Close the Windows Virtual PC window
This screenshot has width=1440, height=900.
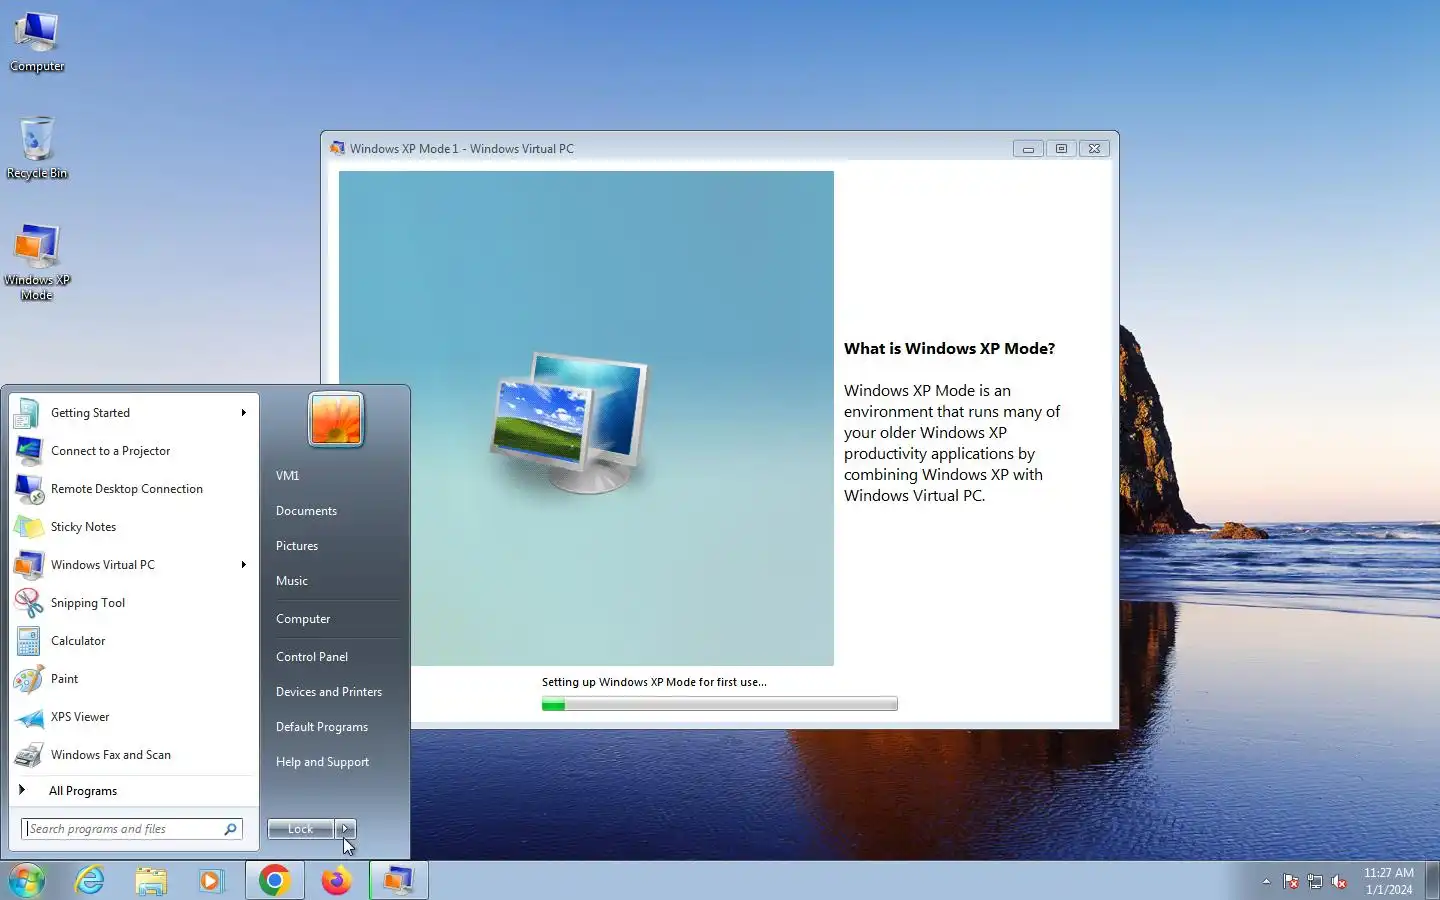(1095, 148)
